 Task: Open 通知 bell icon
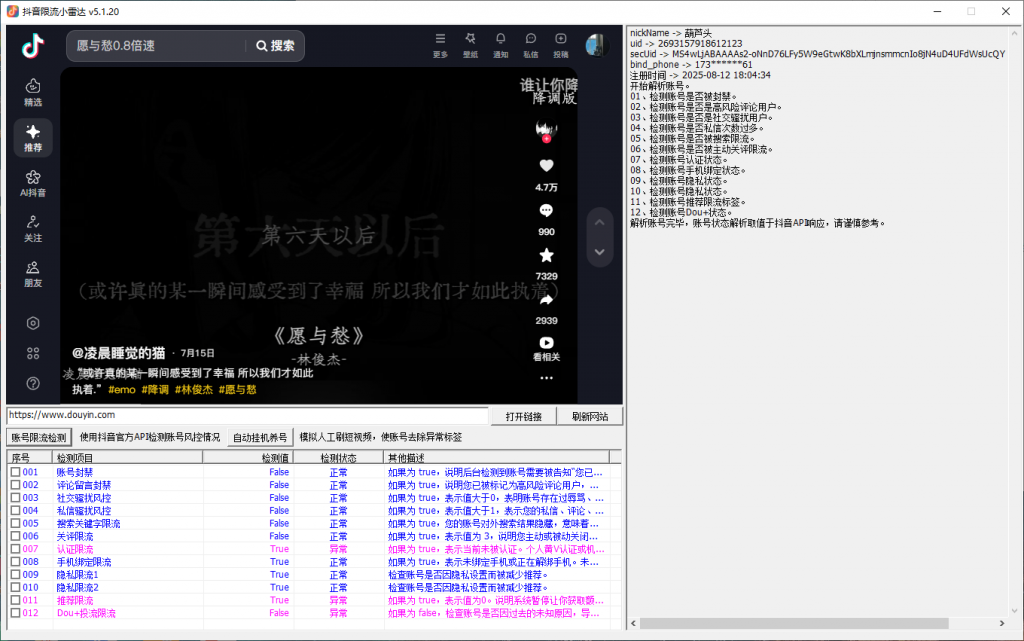point(500,45)
